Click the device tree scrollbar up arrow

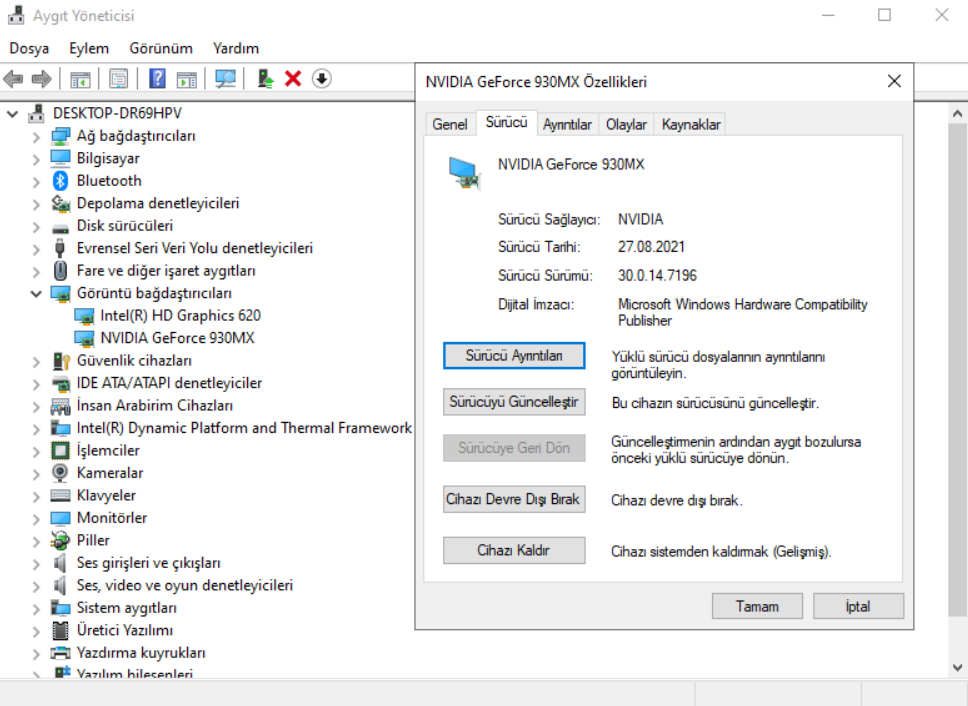[x=958, y=114]
